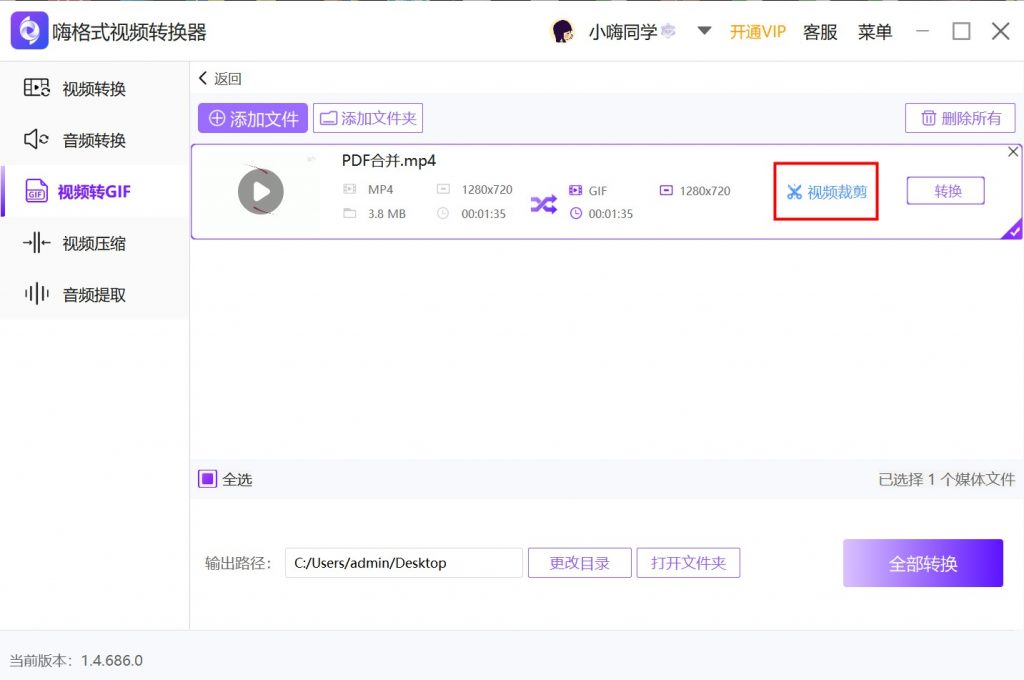Click the user avatar icon
The height and width of the screenshot is (680, 1024).
tap(563, 31)
